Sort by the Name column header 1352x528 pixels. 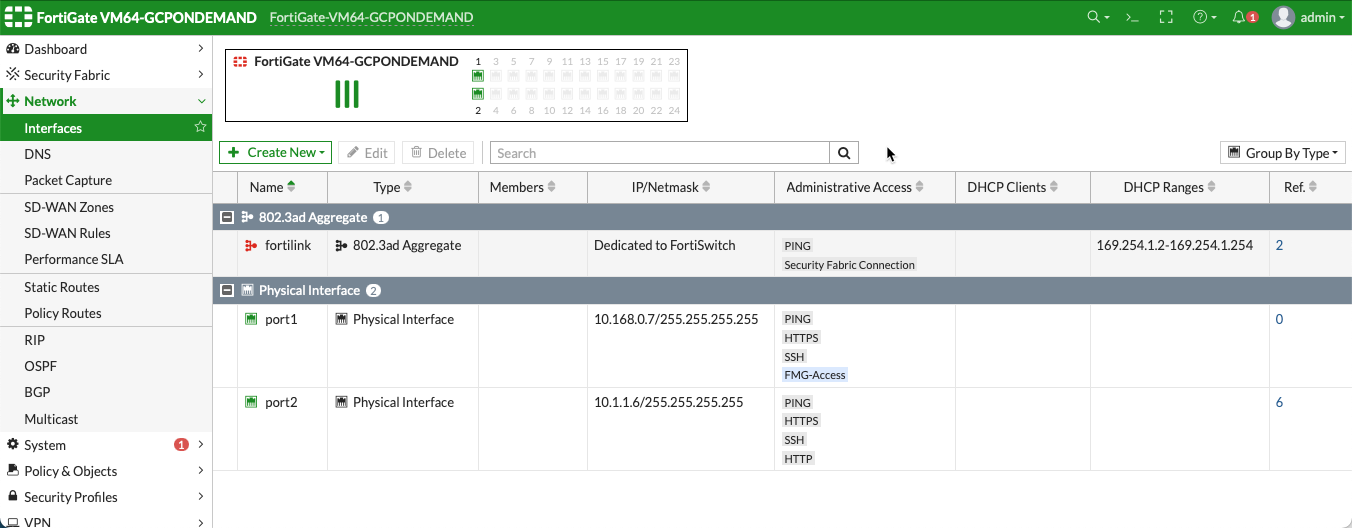pos(267,187)
